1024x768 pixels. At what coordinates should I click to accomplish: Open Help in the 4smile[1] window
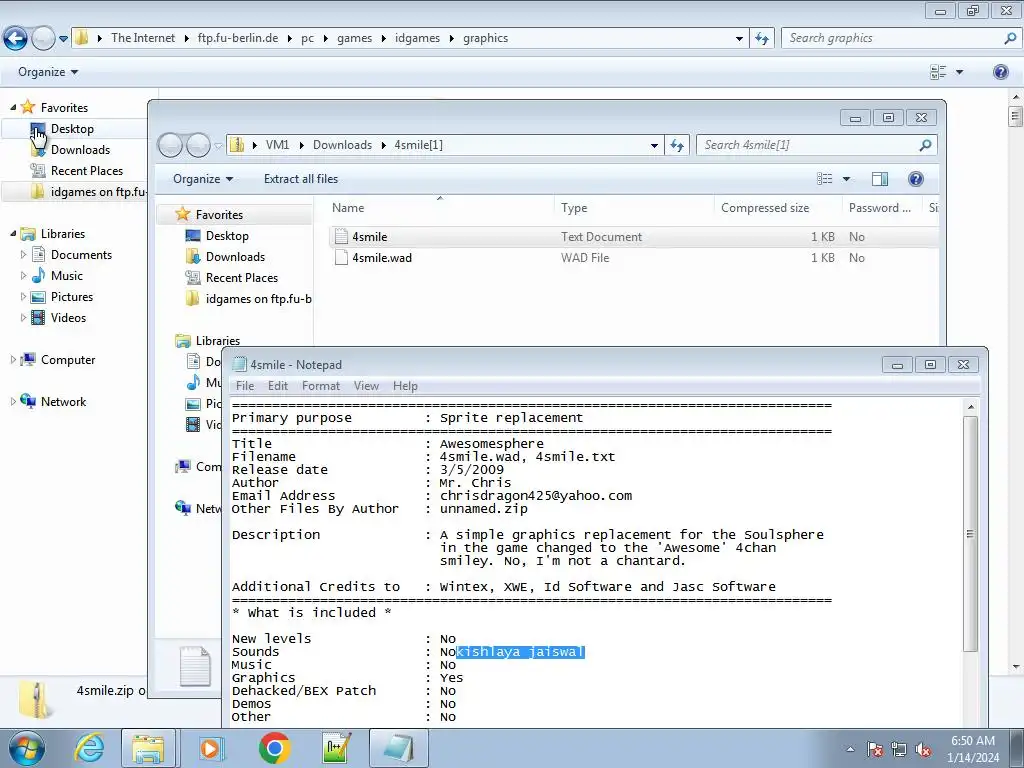pos(916,179)
